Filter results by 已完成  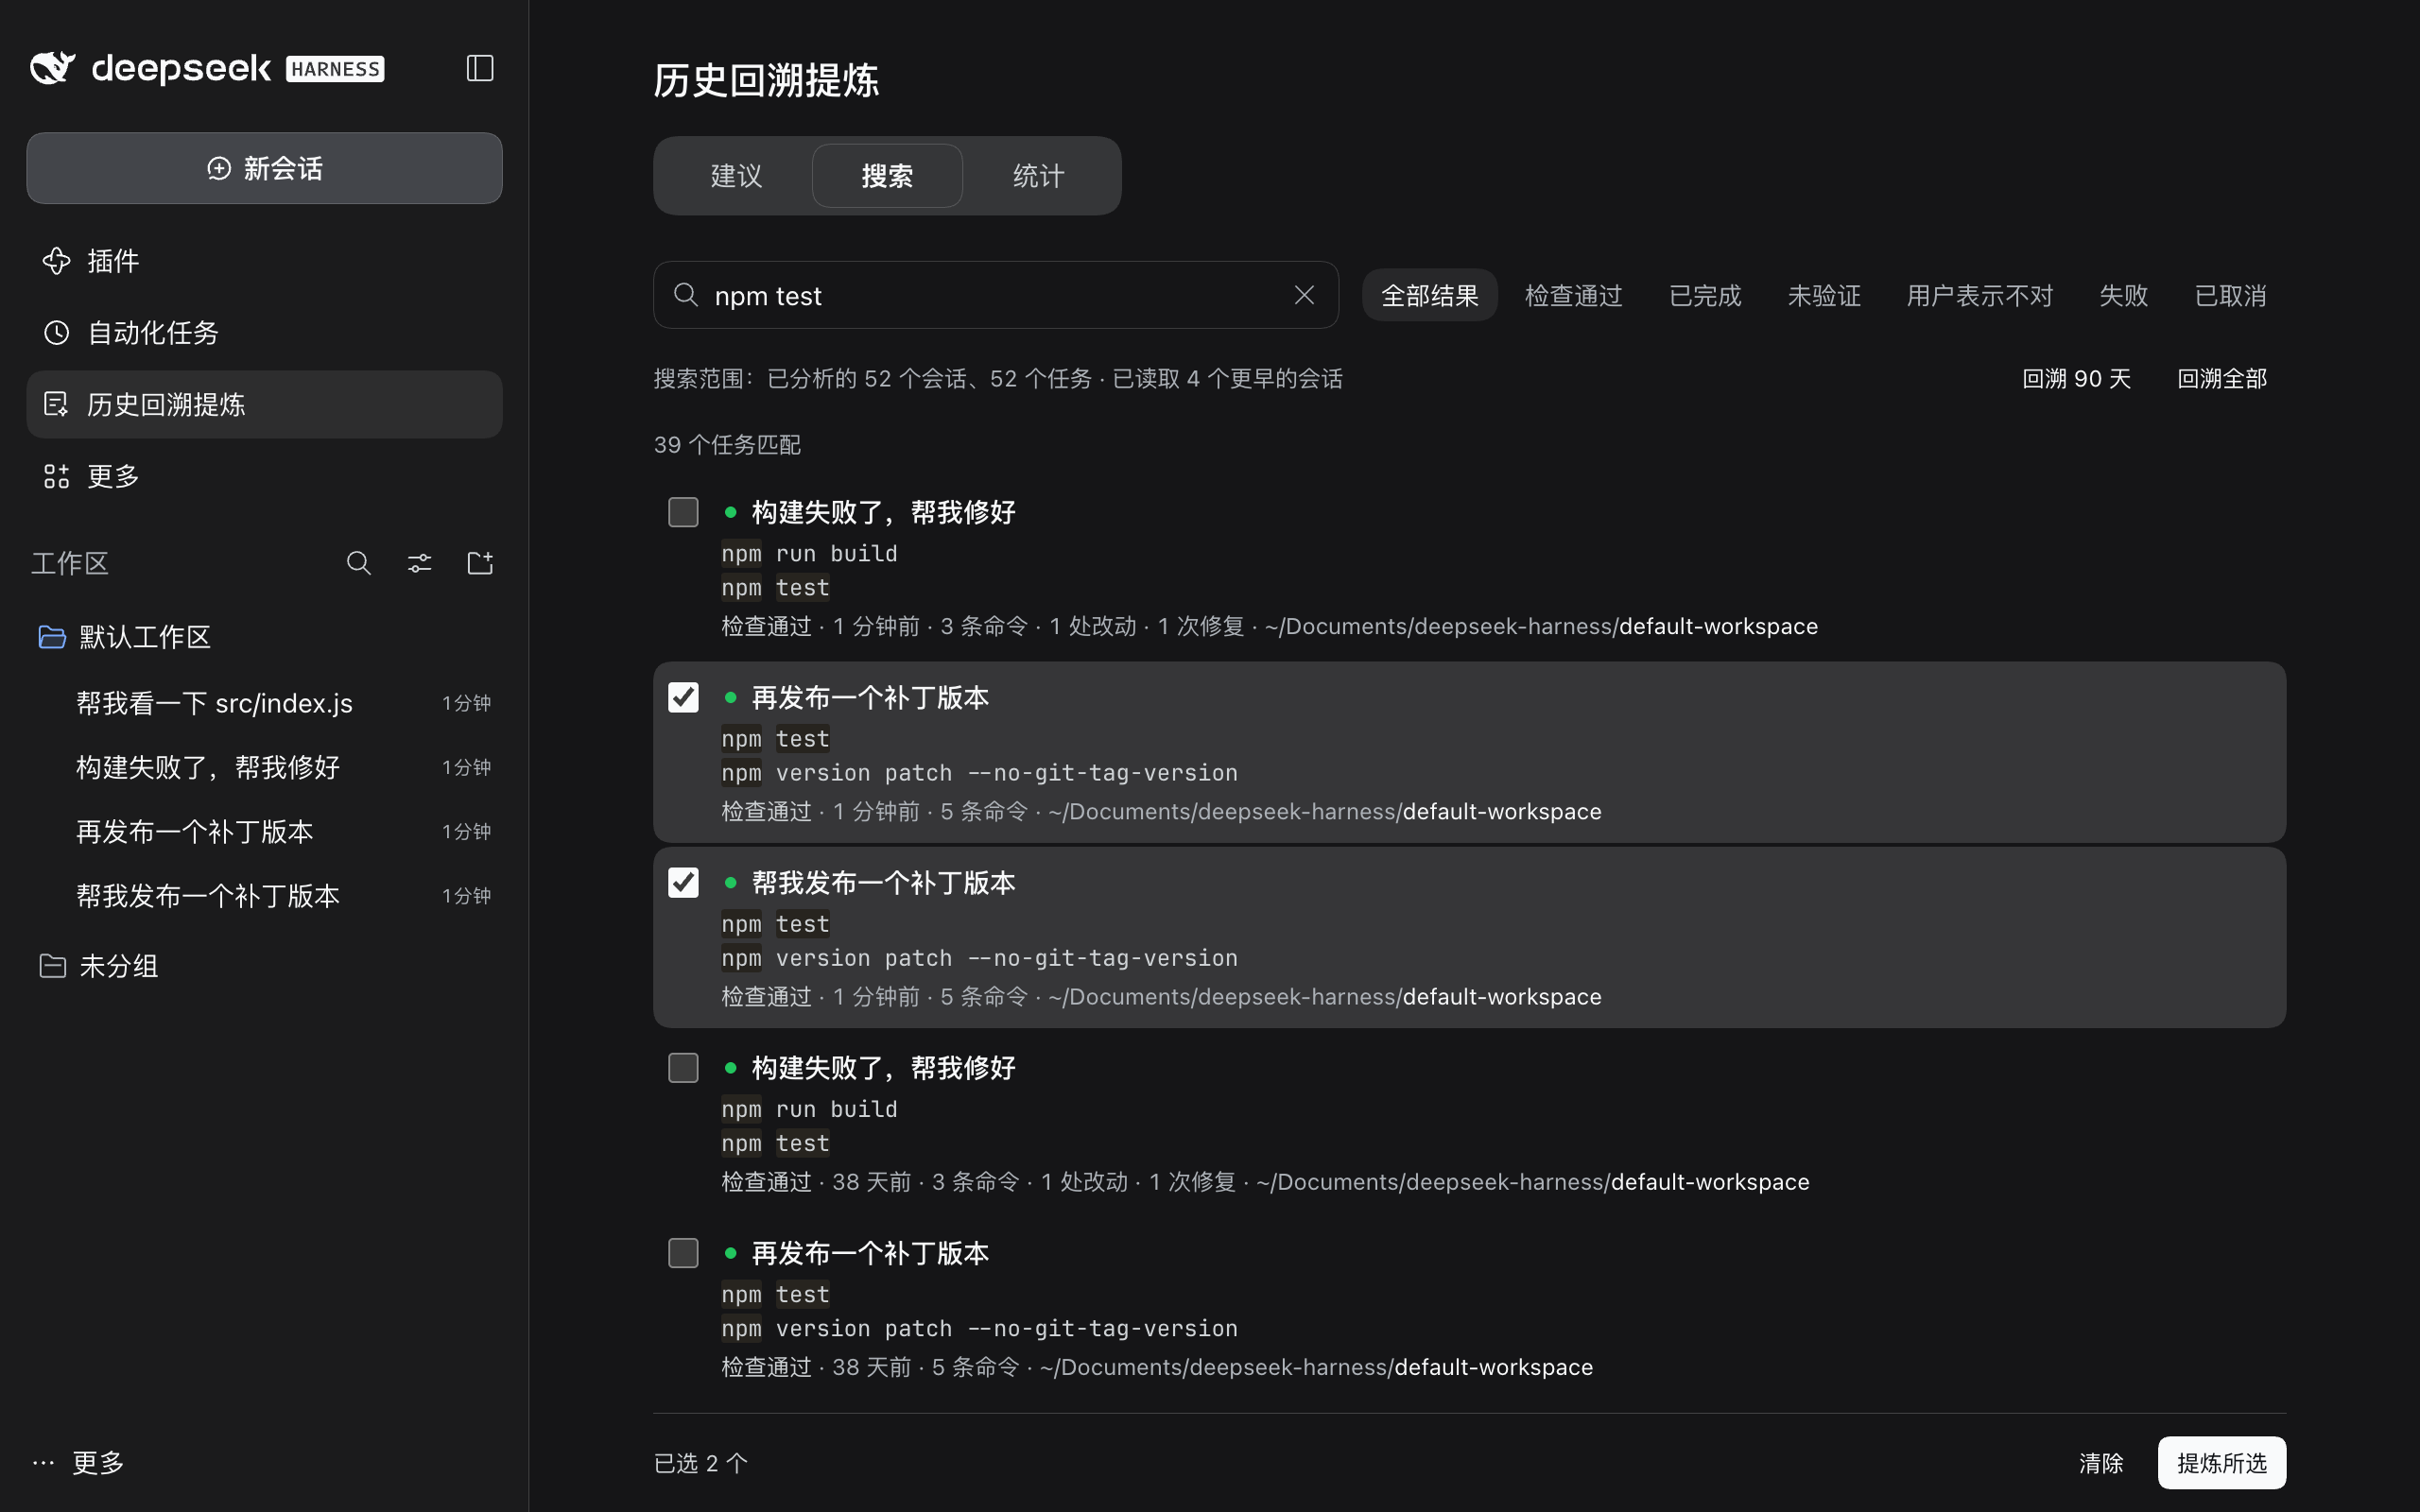[x=1705, y=295]
